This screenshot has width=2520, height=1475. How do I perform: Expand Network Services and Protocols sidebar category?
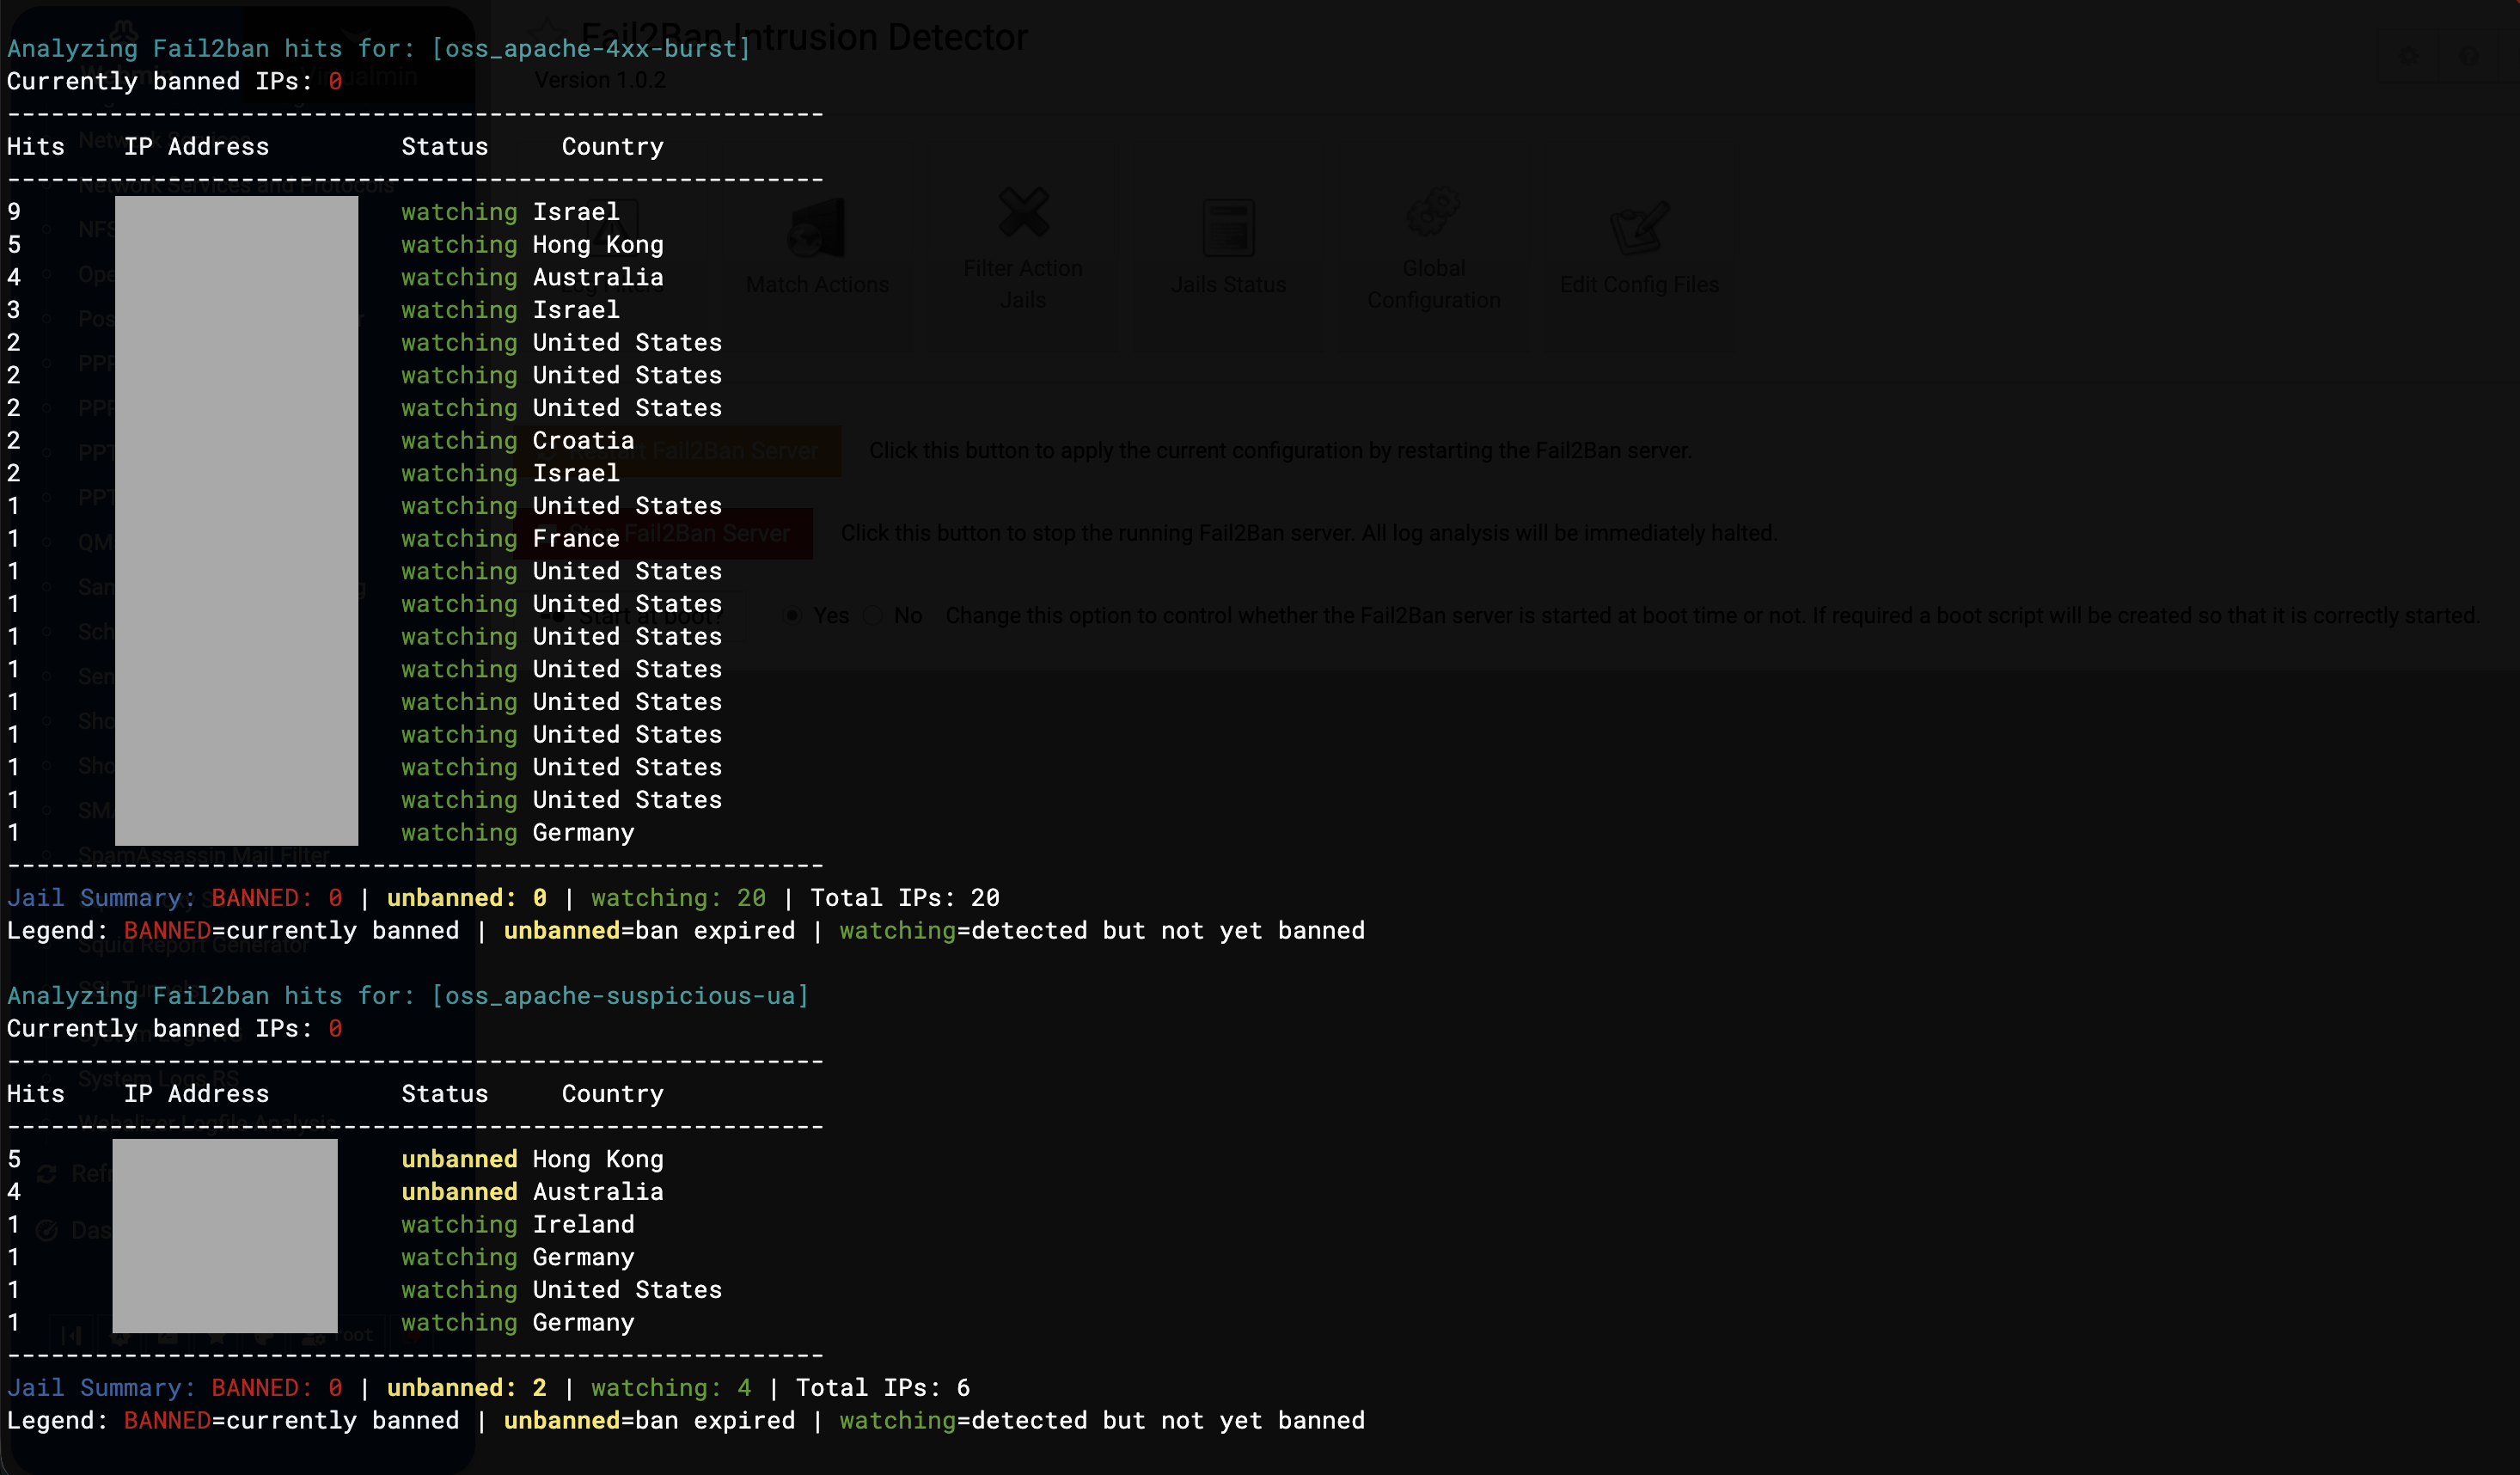tap(237, 185)
